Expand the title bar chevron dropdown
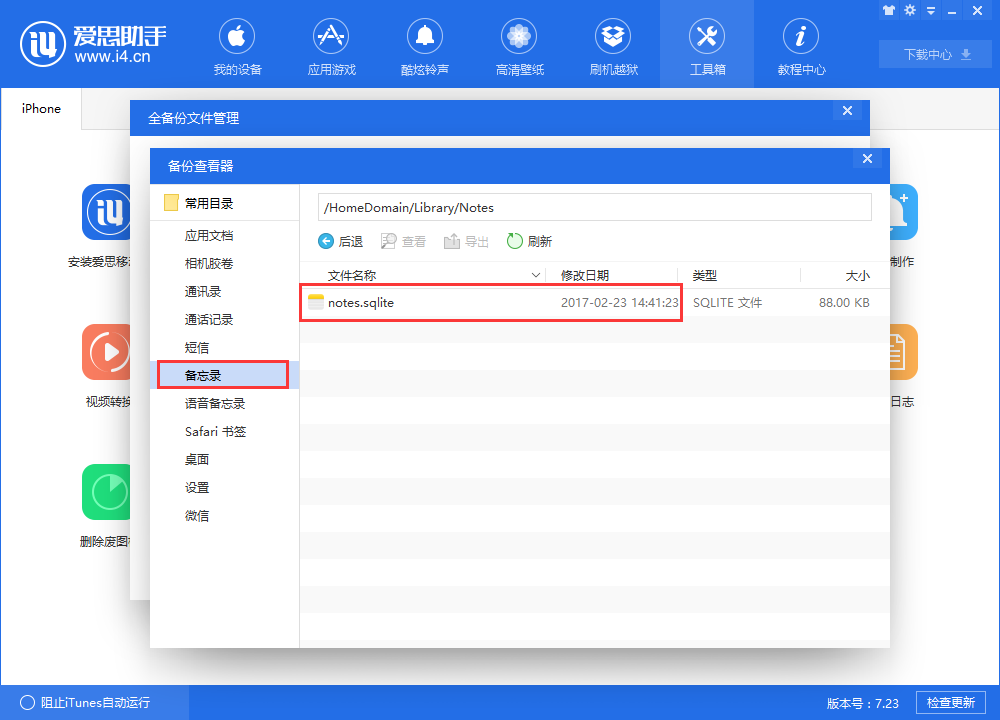Viewport: 1000px width, 720px height. pyautogui.click(x=931, y=10)
